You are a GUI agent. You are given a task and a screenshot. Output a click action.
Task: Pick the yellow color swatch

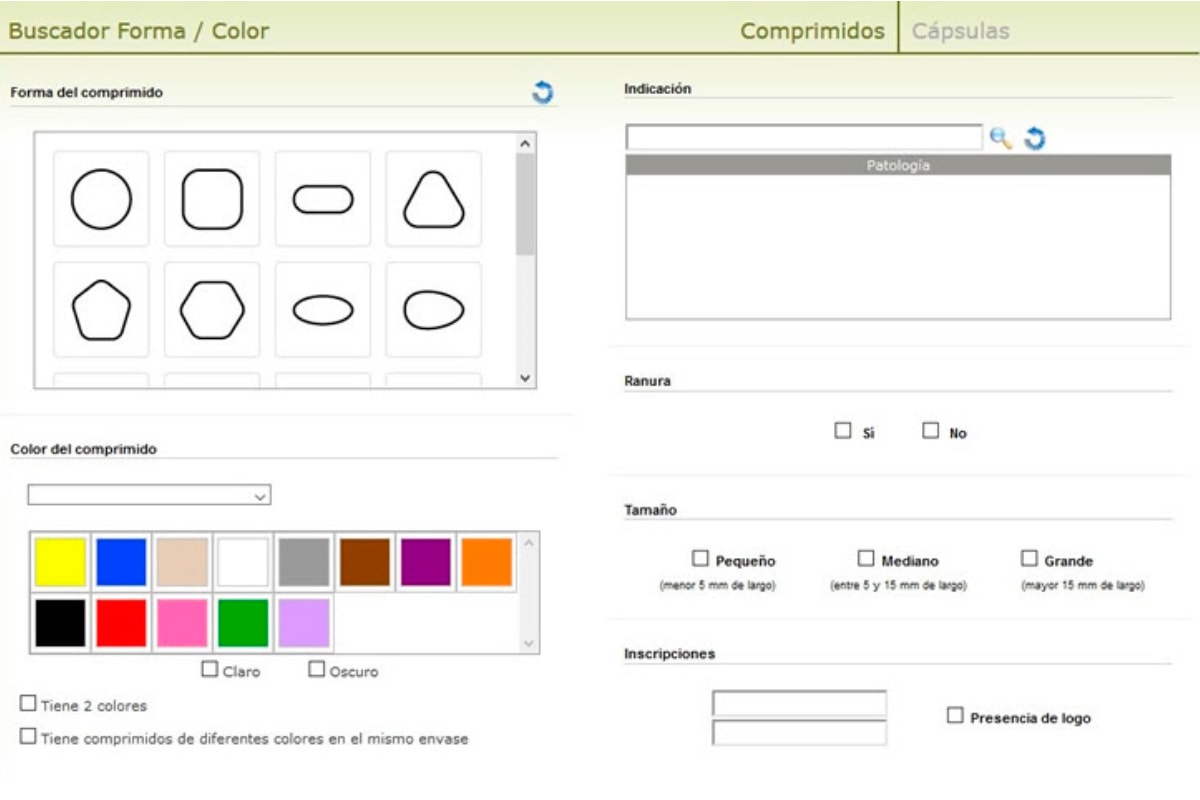click(61, 562)
